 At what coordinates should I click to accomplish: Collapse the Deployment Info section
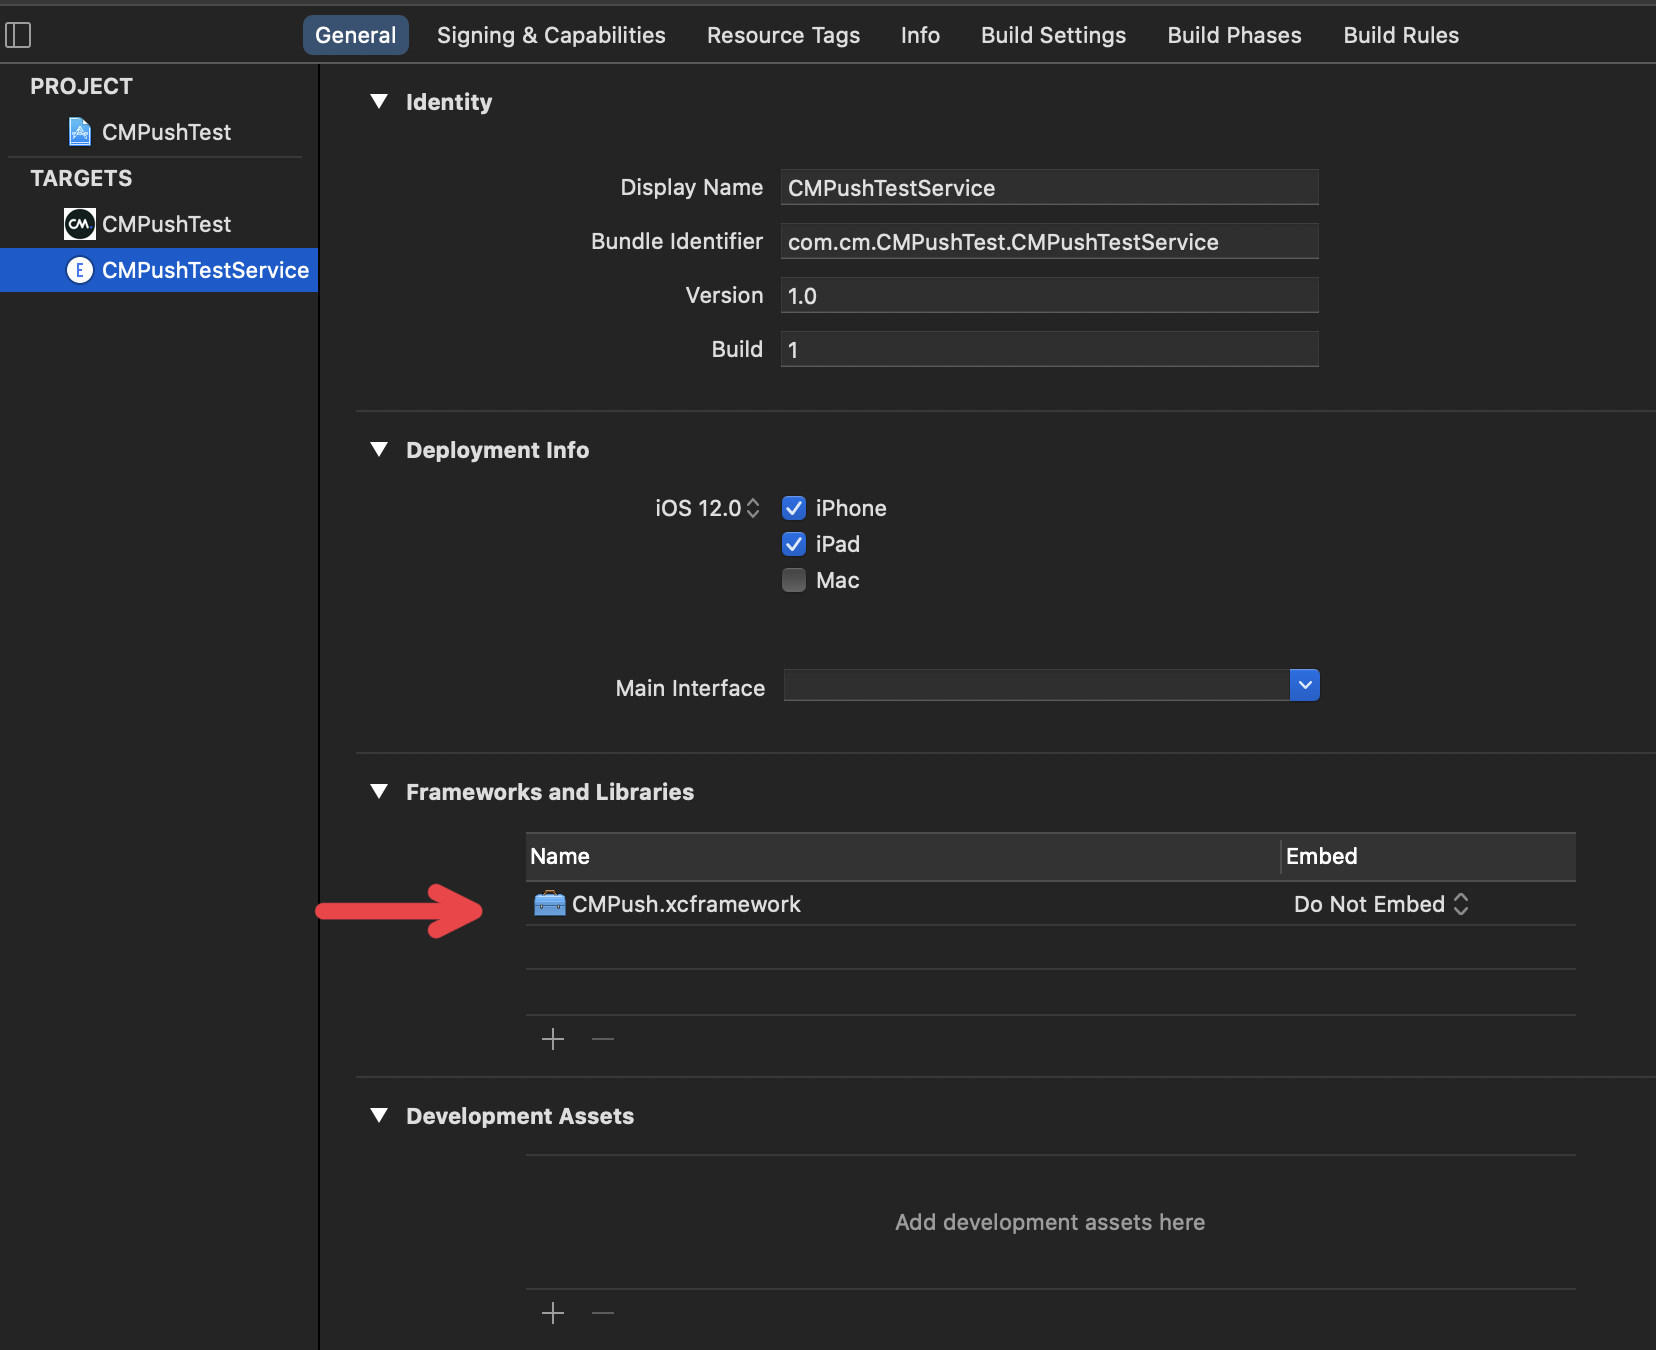coord(379,449)
